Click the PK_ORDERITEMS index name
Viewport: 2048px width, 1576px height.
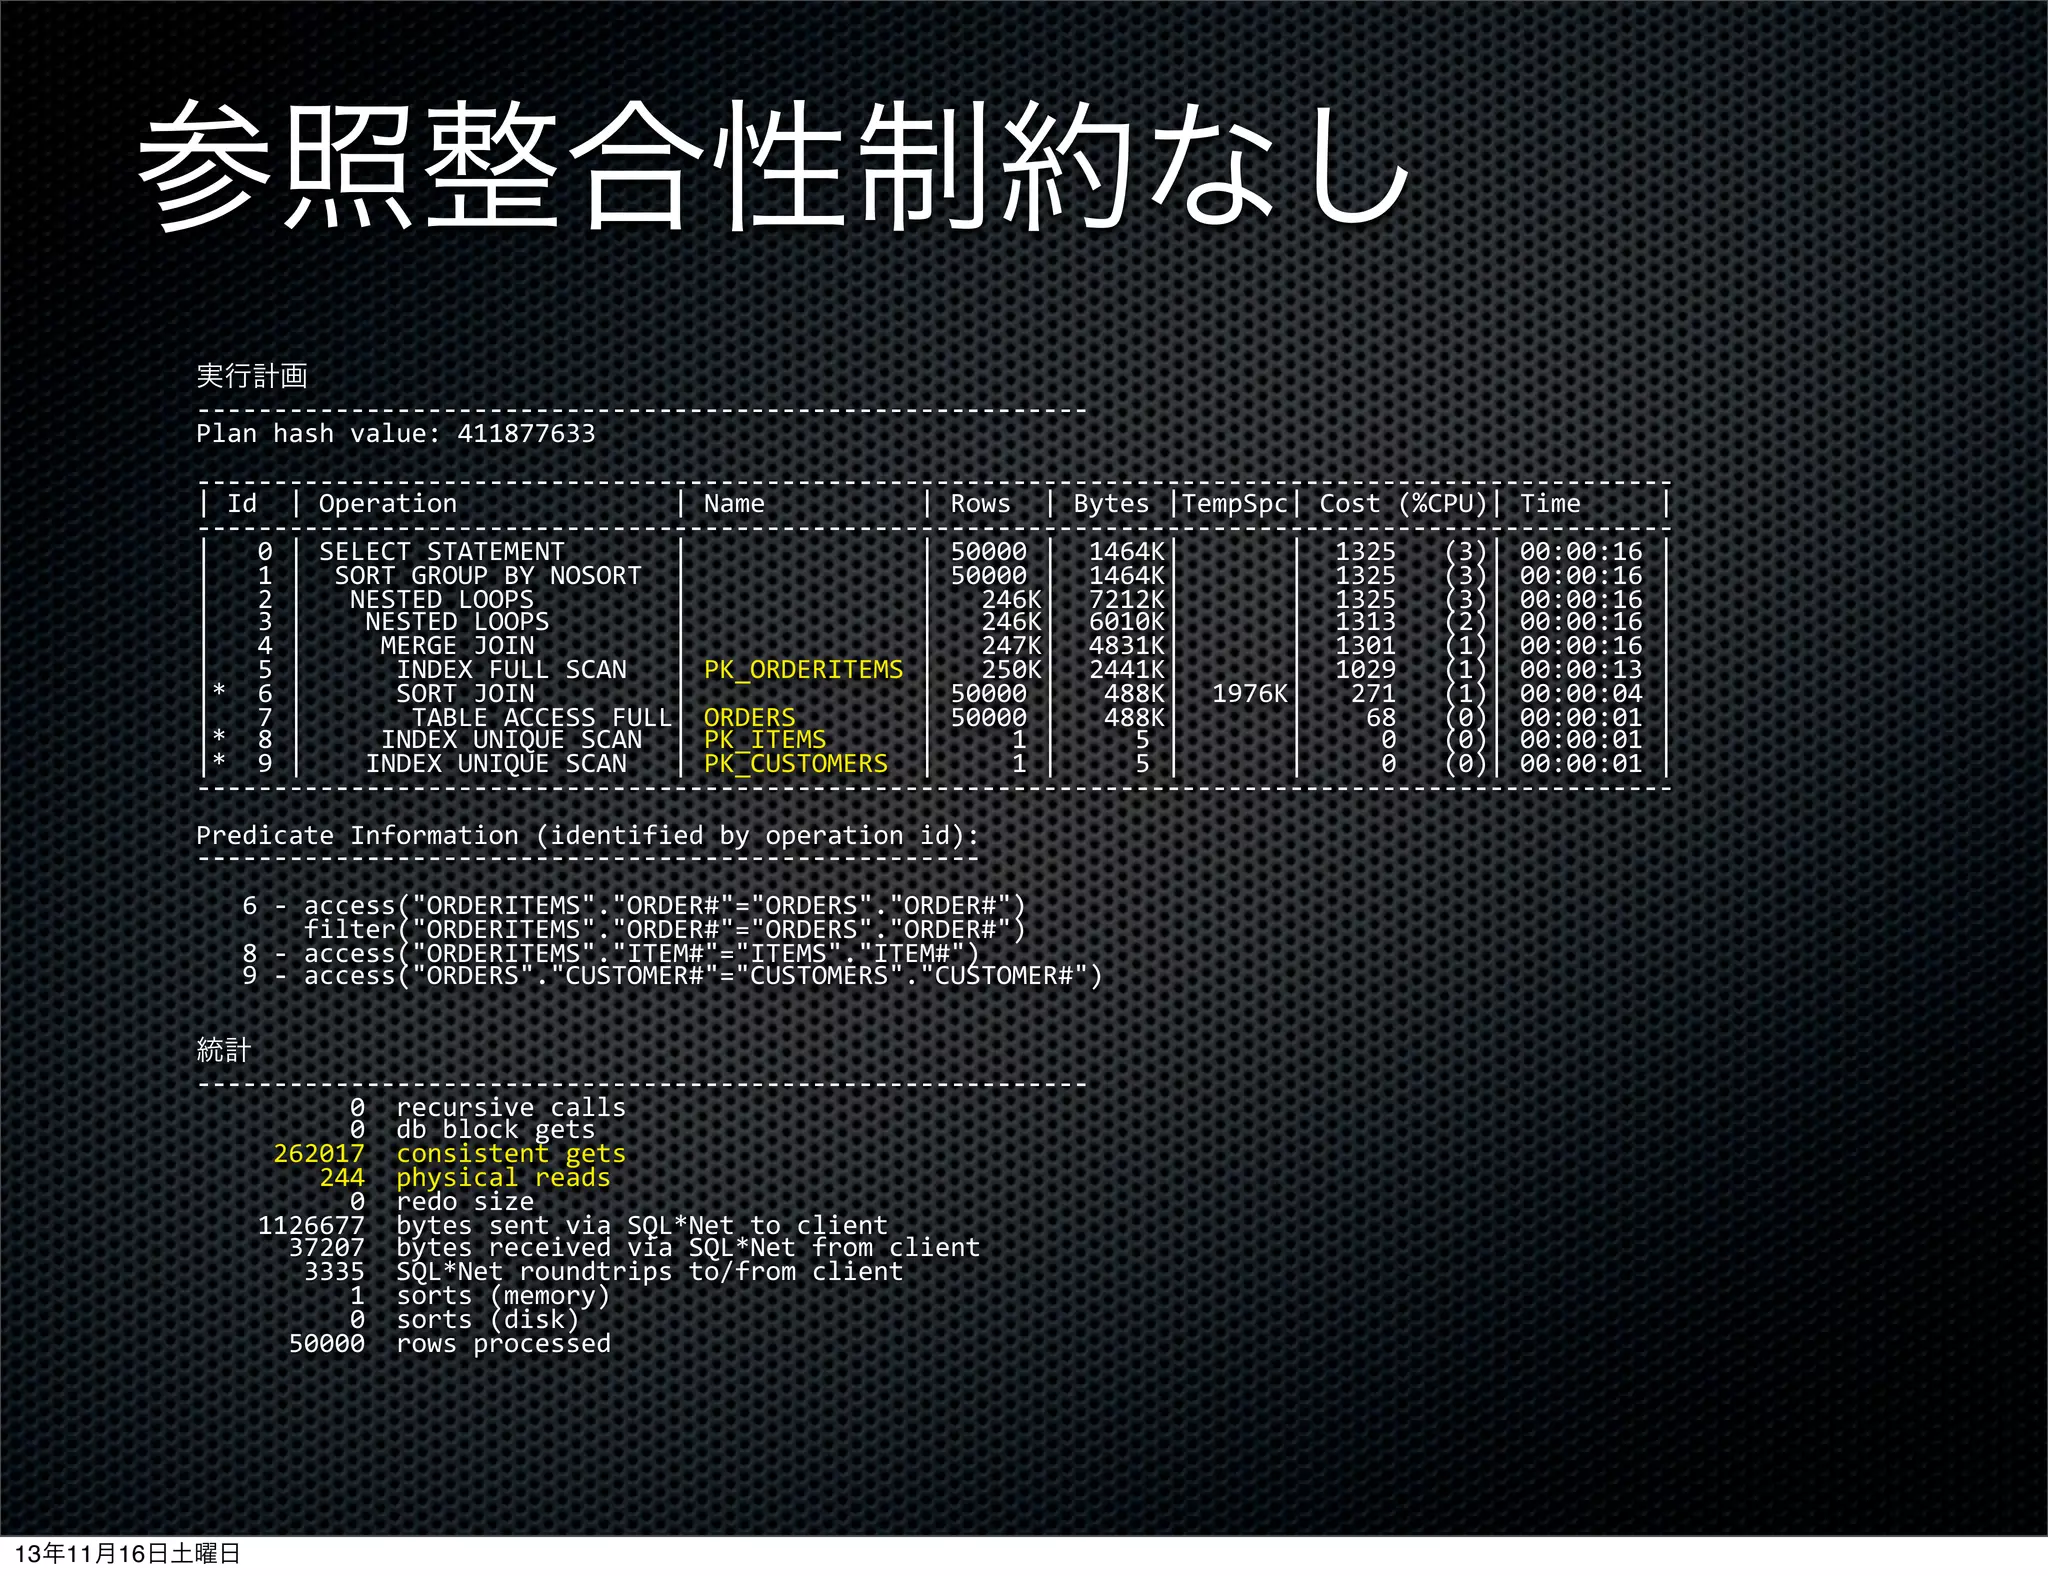tap(803, 669)
